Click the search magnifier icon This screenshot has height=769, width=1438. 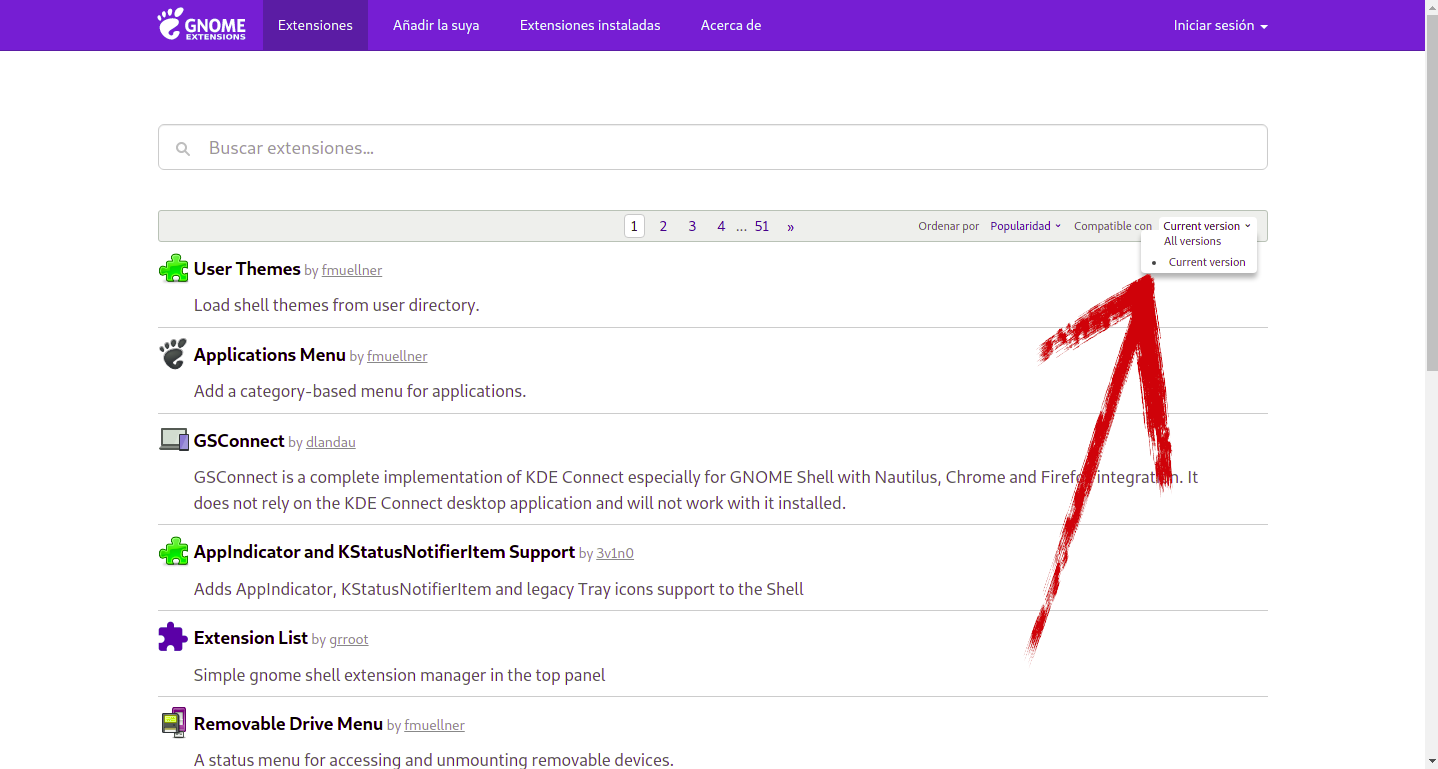coord(183,149)
